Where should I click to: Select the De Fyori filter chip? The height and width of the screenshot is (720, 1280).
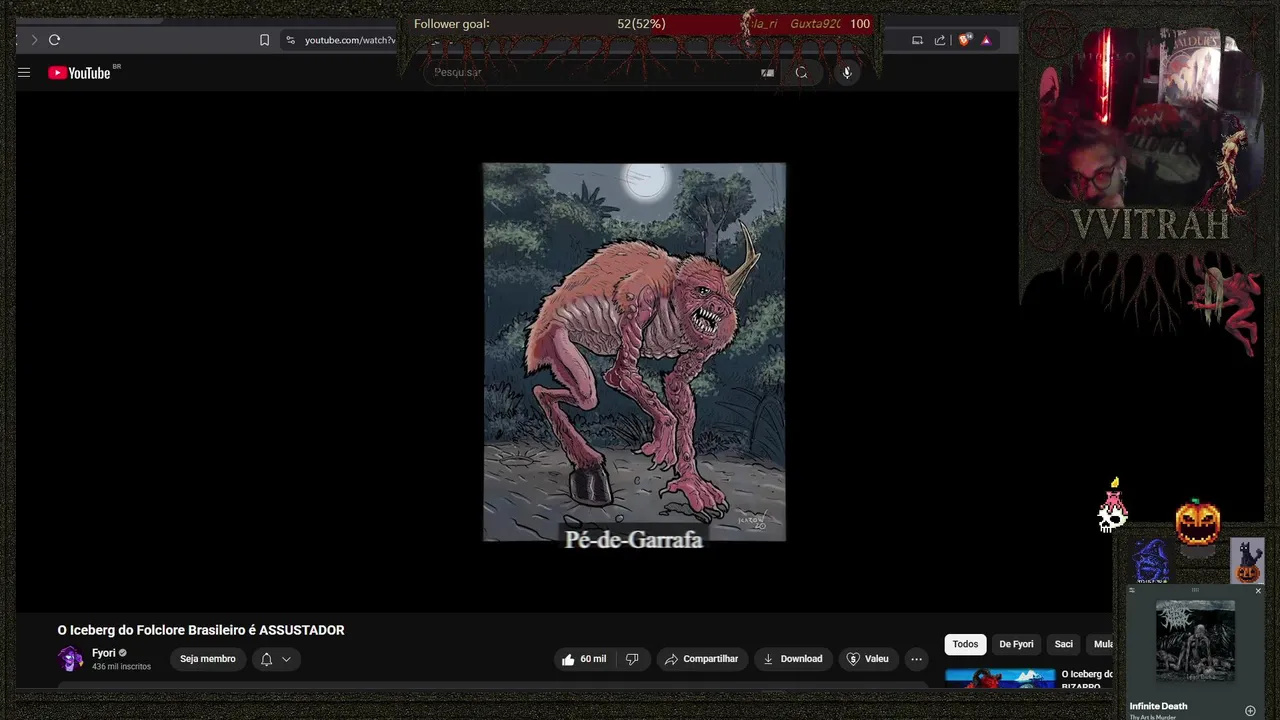(x=1016, y=644)
